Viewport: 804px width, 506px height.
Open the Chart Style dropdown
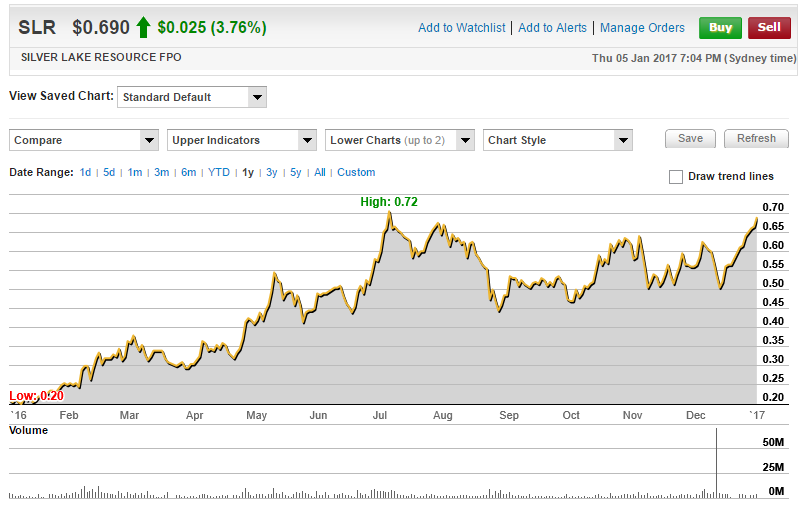coord(558,140)
